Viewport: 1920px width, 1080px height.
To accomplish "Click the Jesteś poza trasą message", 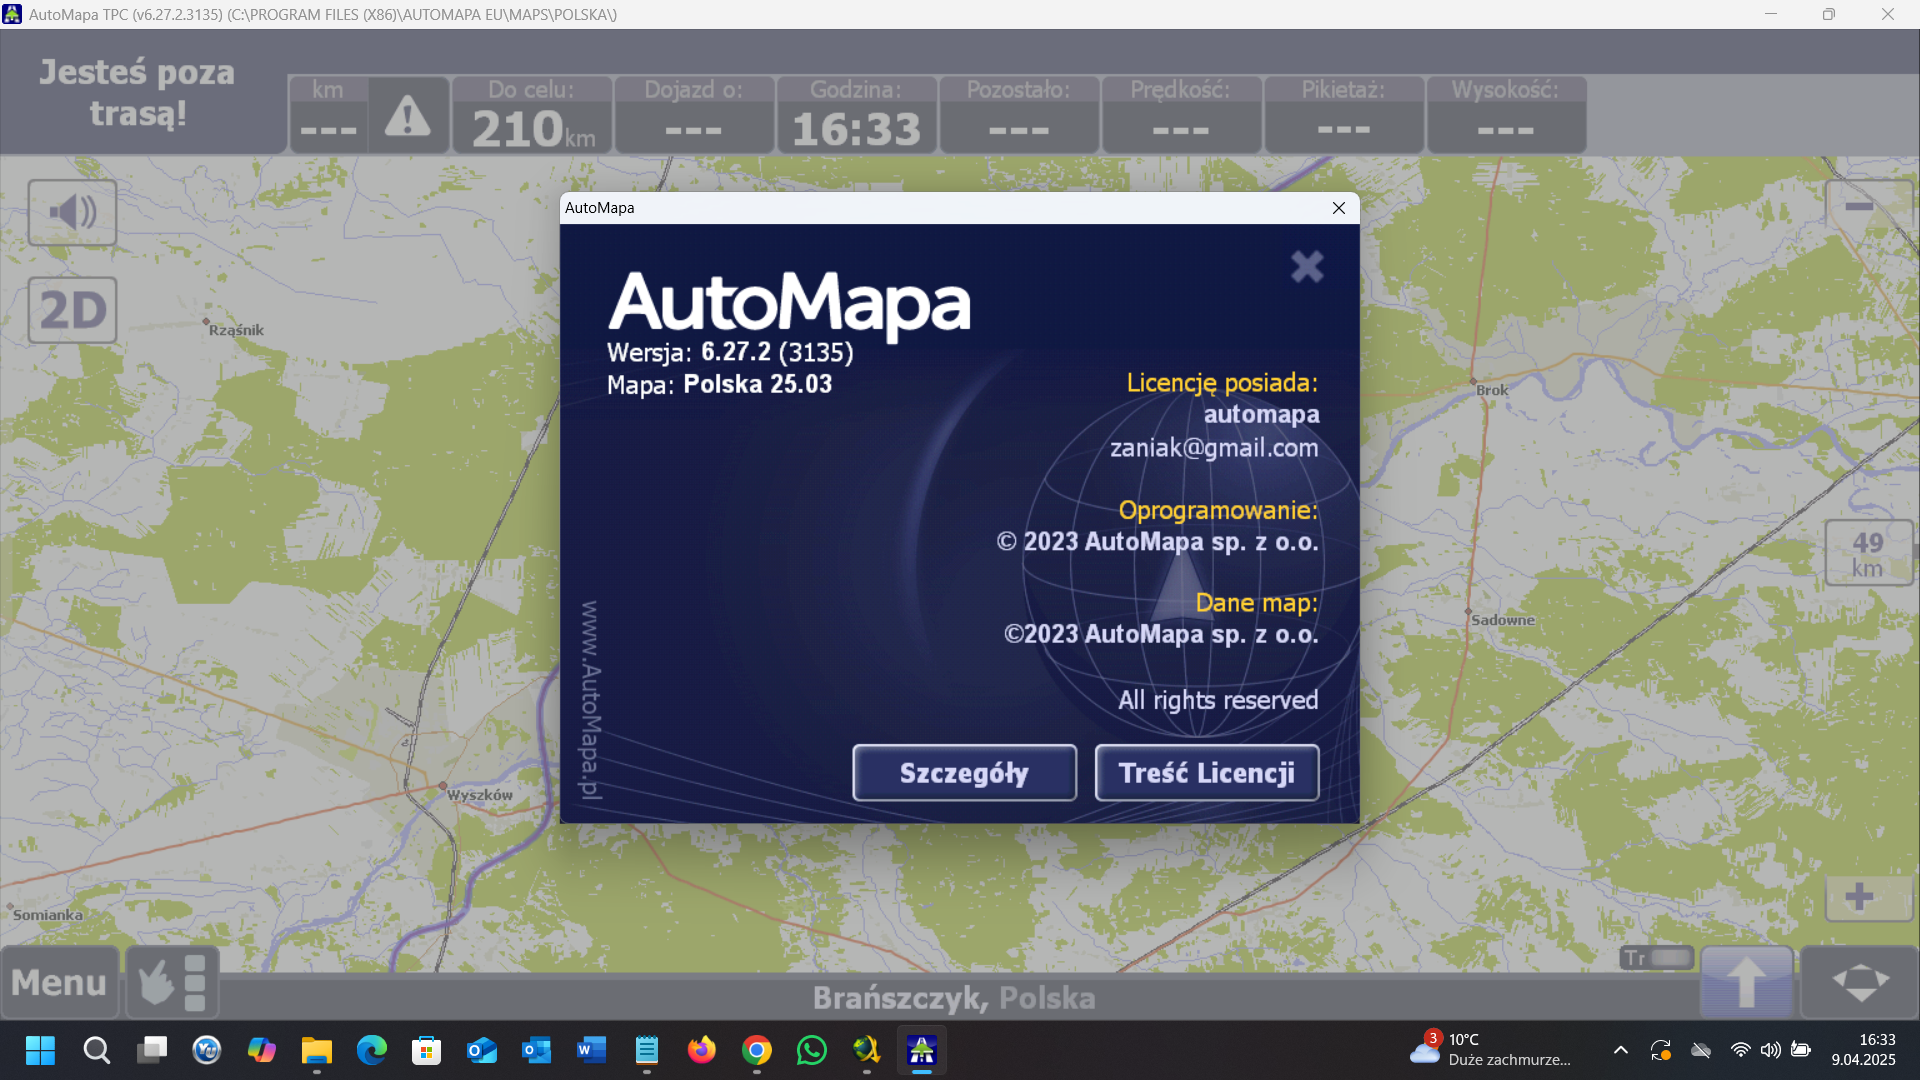I will tap(138, 92).
